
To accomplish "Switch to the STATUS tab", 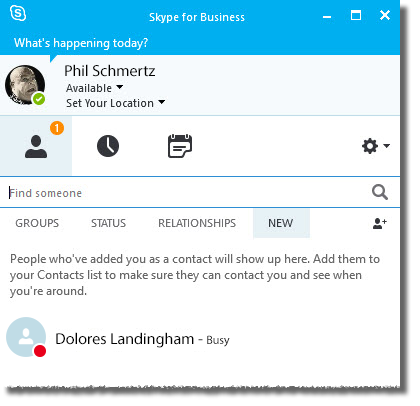I will (109, 223).
